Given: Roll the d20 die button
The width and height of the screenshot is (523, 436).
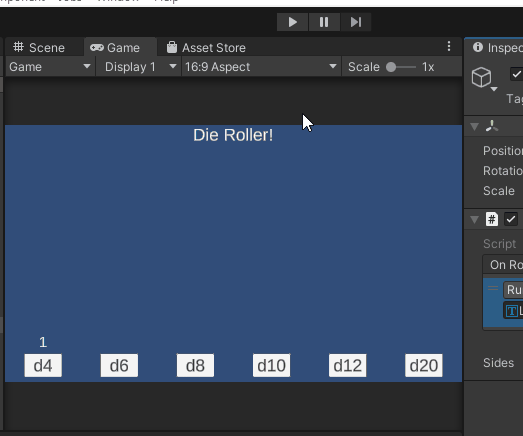Looking at the screenshot, I should pyautogui.click(x=424, y=366).
